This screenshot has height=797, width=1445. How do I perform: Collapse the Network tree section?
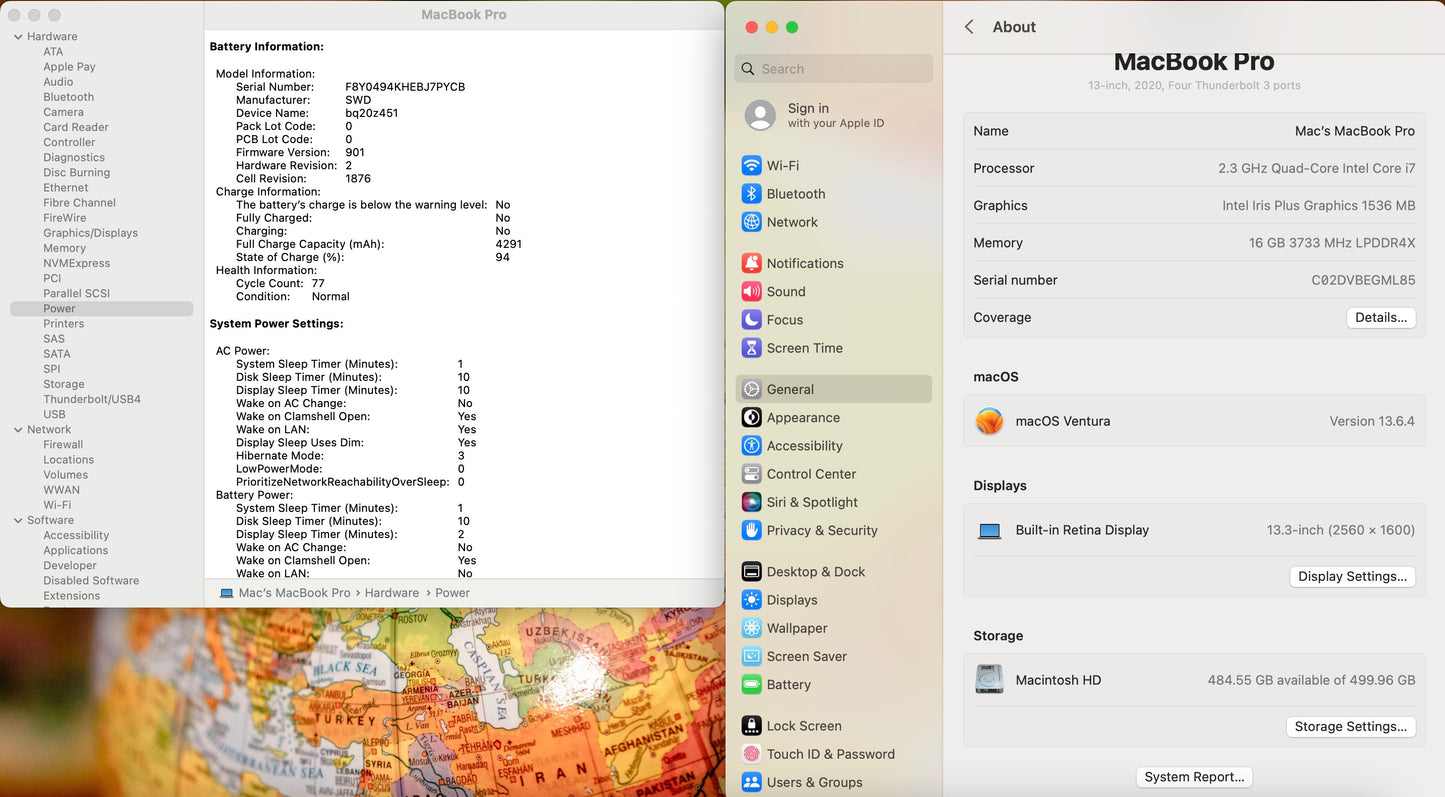pos(18,430)
